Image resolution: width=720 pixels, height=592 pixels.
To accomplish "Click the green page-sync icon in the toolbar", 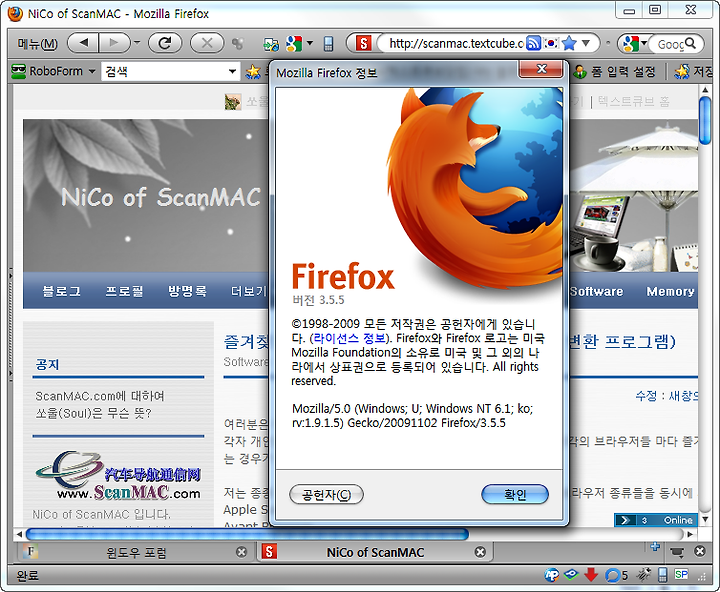I will (271, 44).
